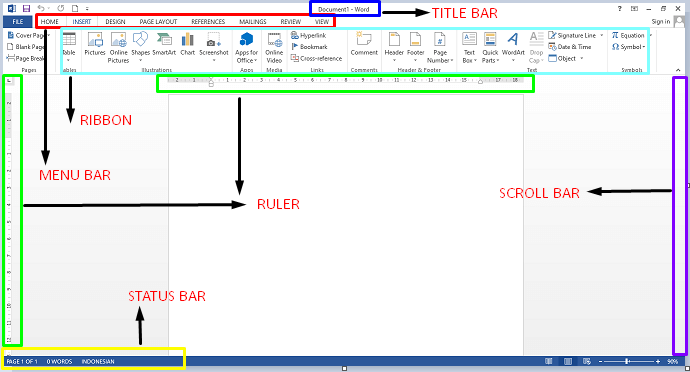This screenshot has height=372, width=690.
Task: Insert Date & Time
Action: (570, 47)
